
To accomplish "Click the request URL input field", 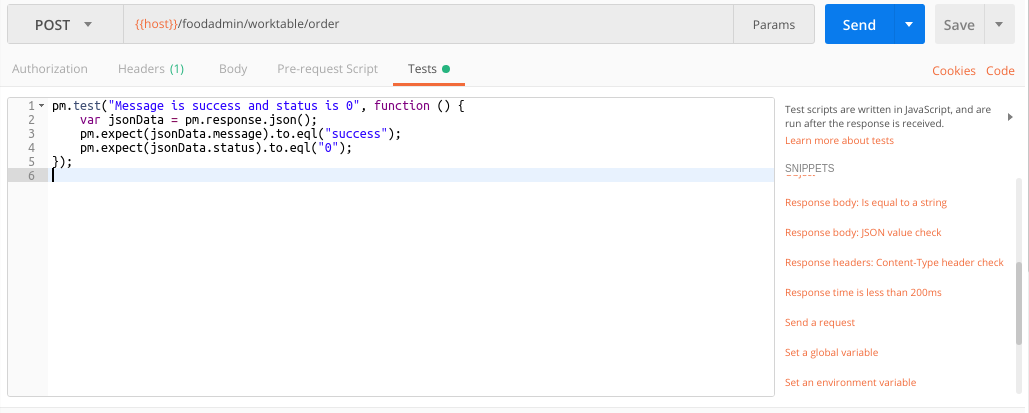I will click(x=430, y=25).
